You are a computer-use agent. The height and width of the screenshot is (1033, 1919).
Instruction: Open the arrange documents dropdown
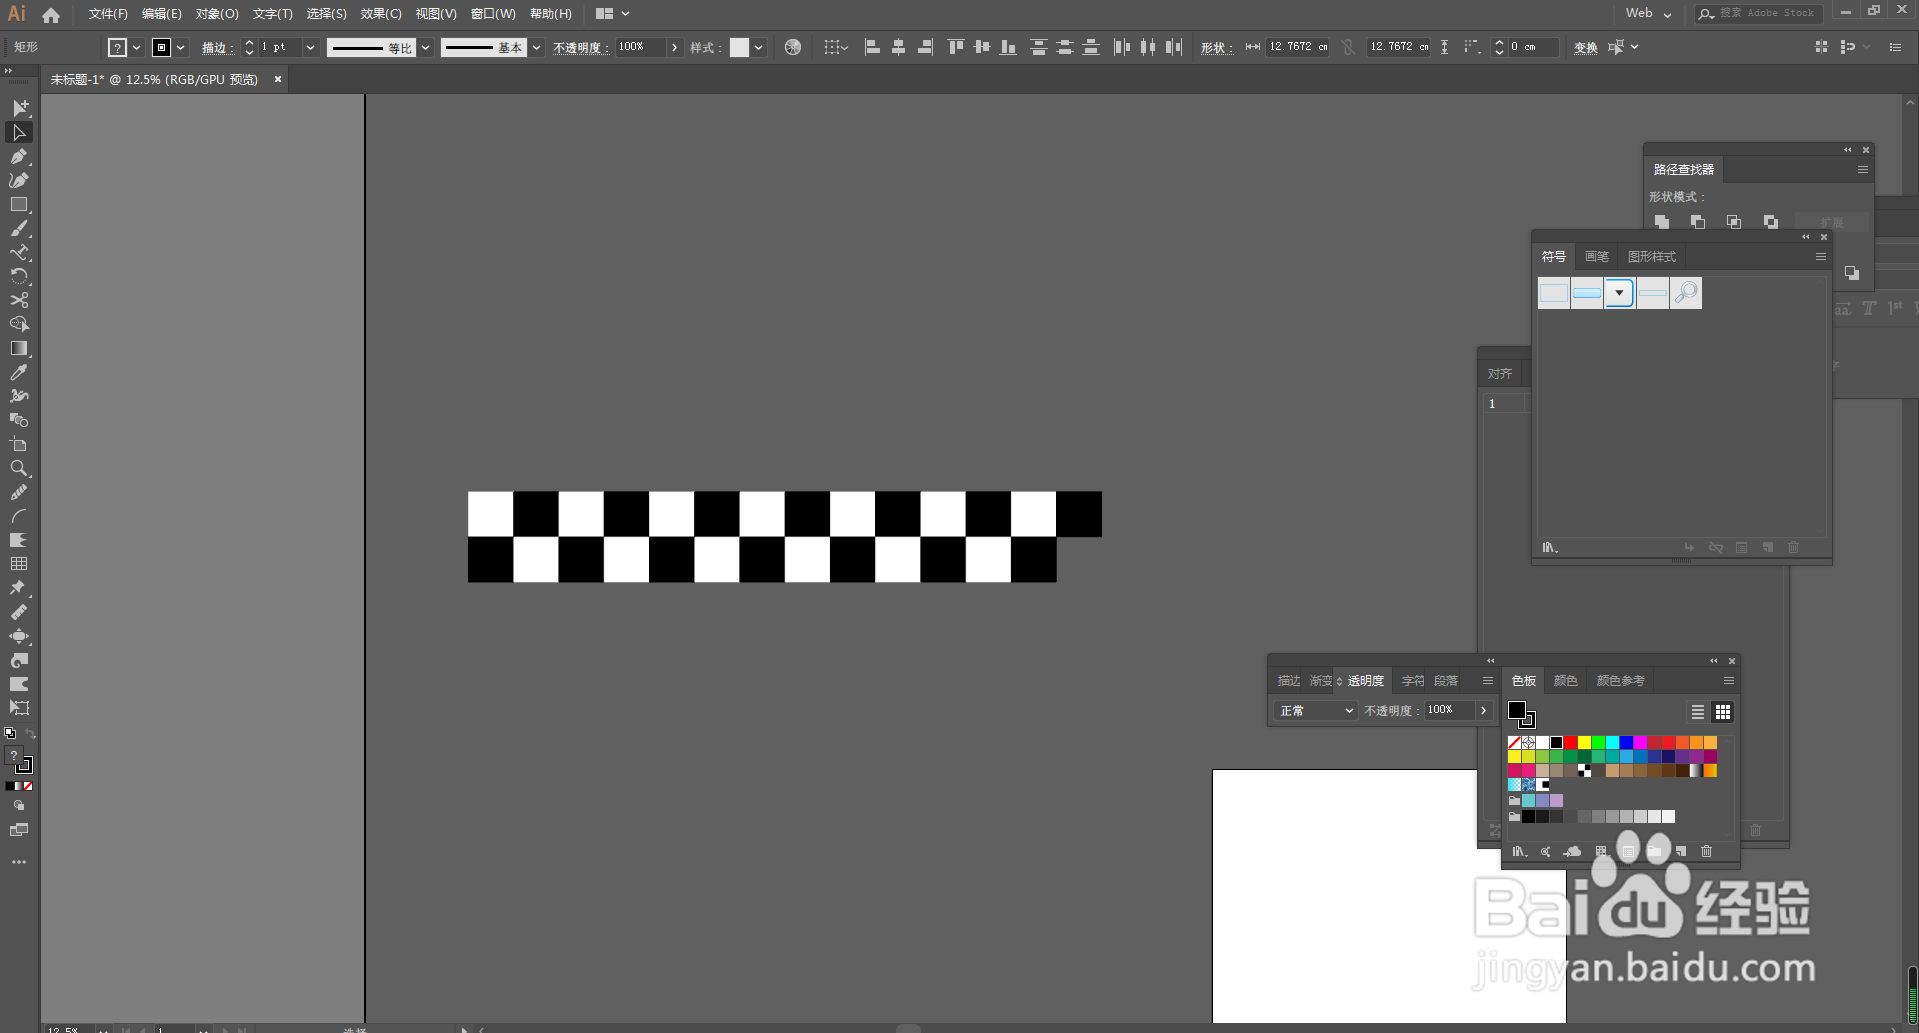pos(612,14)
